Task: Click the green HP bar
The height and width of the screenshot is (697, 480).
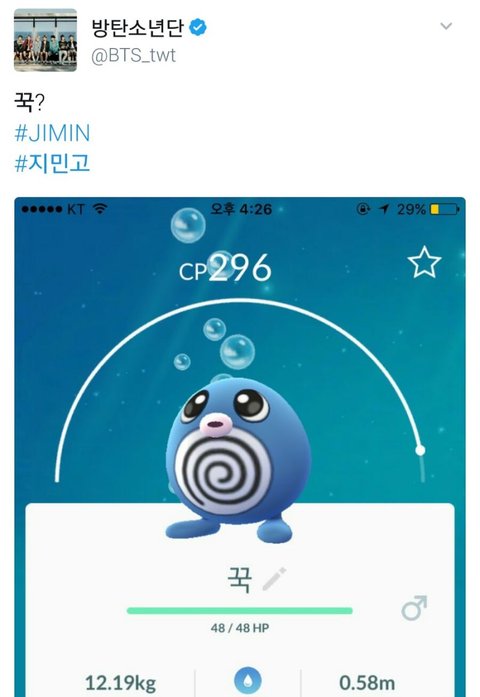Action: [x=240, y=611]
